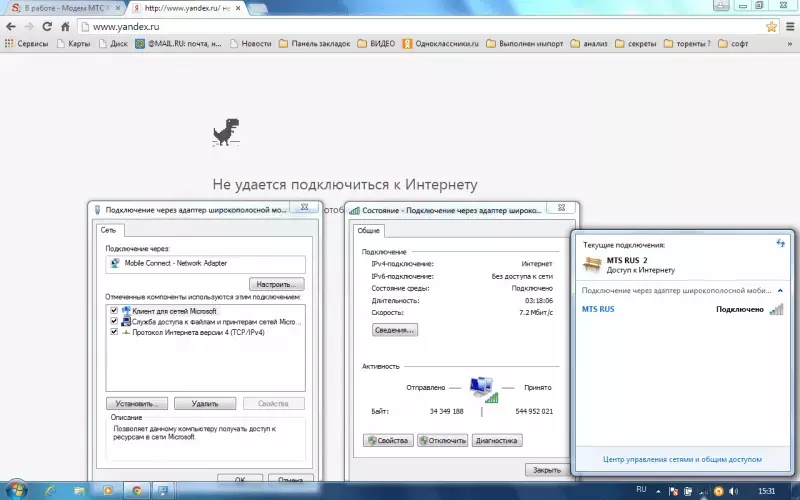Click the browser forward arrow
Image resolution: width=800 pixels, height=500 pixels.
pyautogui.click(x=29, y=27)
